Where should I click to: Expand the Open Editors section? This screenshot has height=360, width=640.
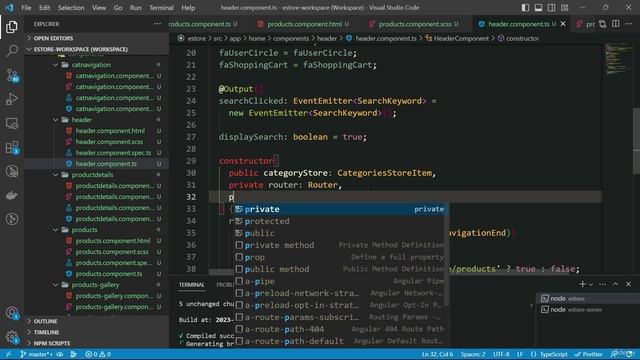53,38
